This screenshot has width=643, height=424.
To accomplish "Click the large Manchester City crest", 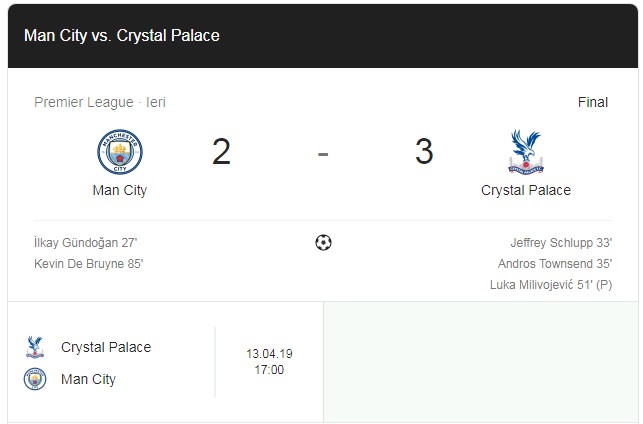I will pyautogui.click(x=120, y=152).
